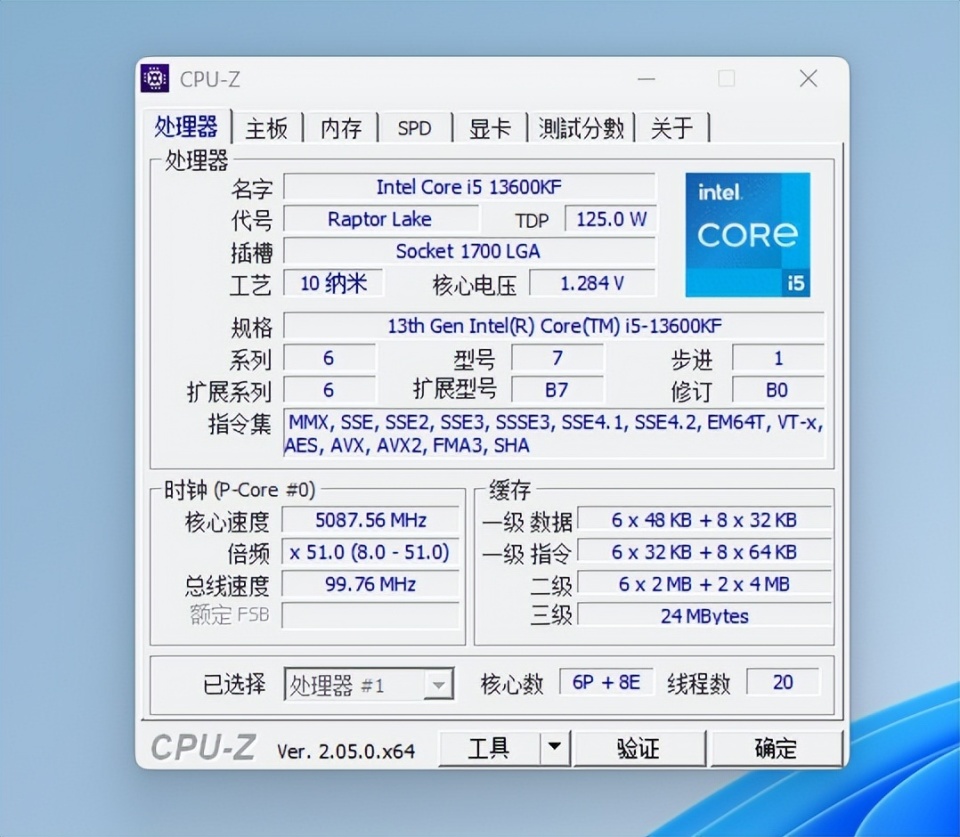960x837 pixels.
Task: Select the SPD tab
Action: [414, 128]
